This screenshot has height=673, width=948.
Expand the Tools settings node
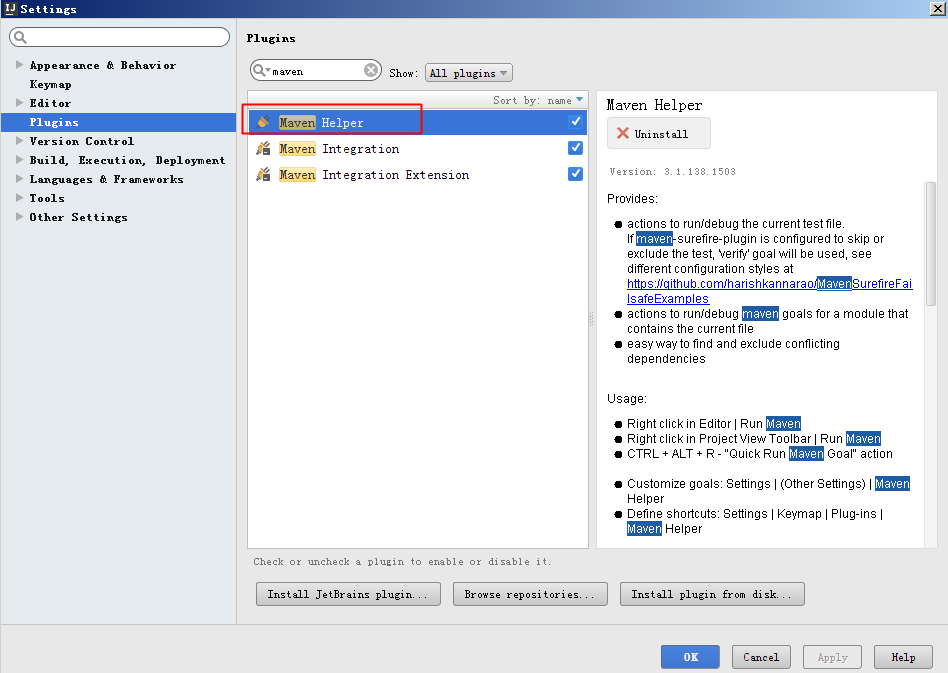tap(19, 198)
